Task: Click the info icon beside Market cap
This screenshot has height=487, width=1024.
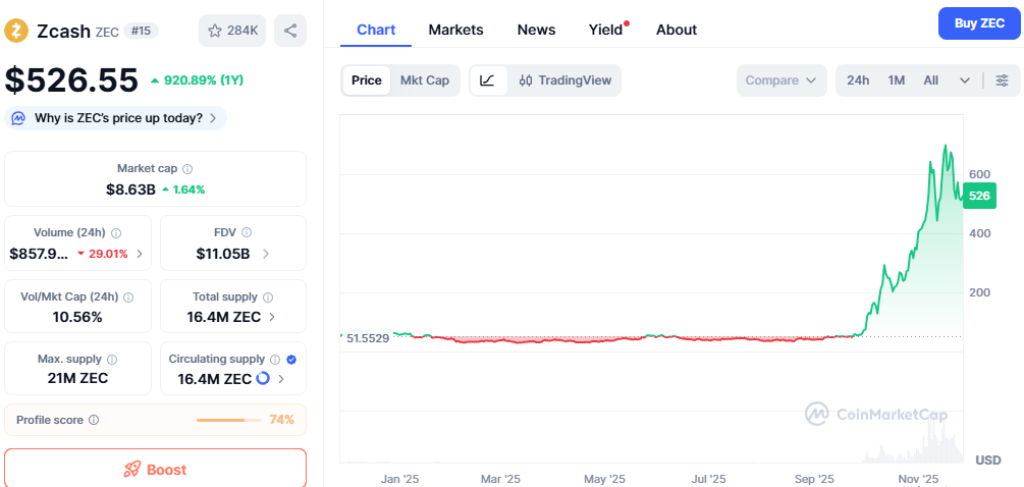Action: 188,169
